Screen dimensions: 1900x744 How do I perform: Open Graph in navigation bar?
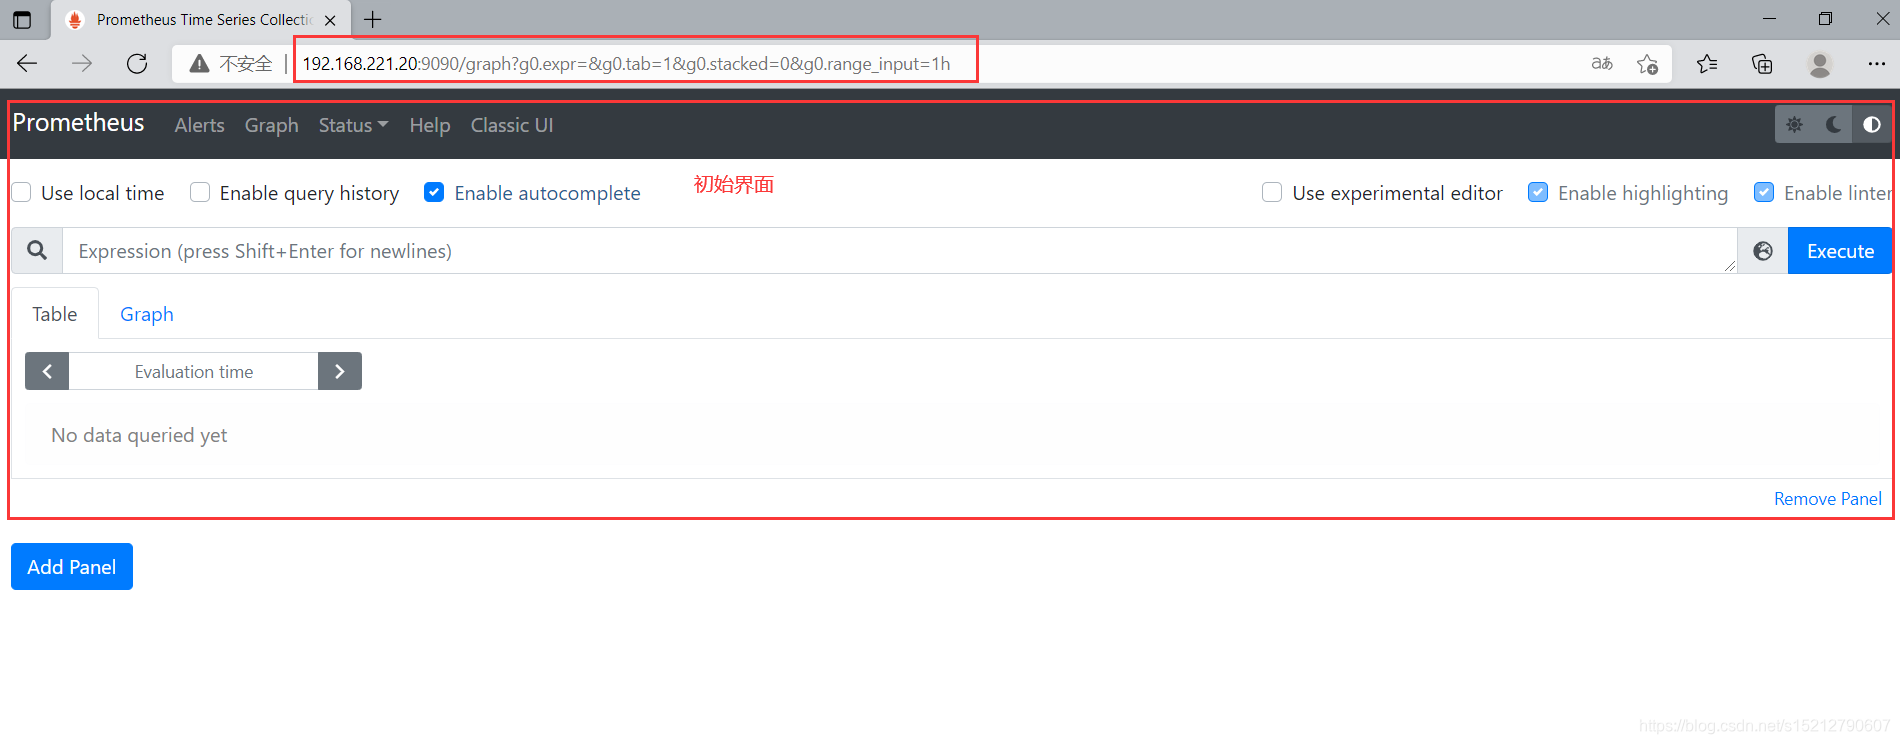tap(272, 125)
